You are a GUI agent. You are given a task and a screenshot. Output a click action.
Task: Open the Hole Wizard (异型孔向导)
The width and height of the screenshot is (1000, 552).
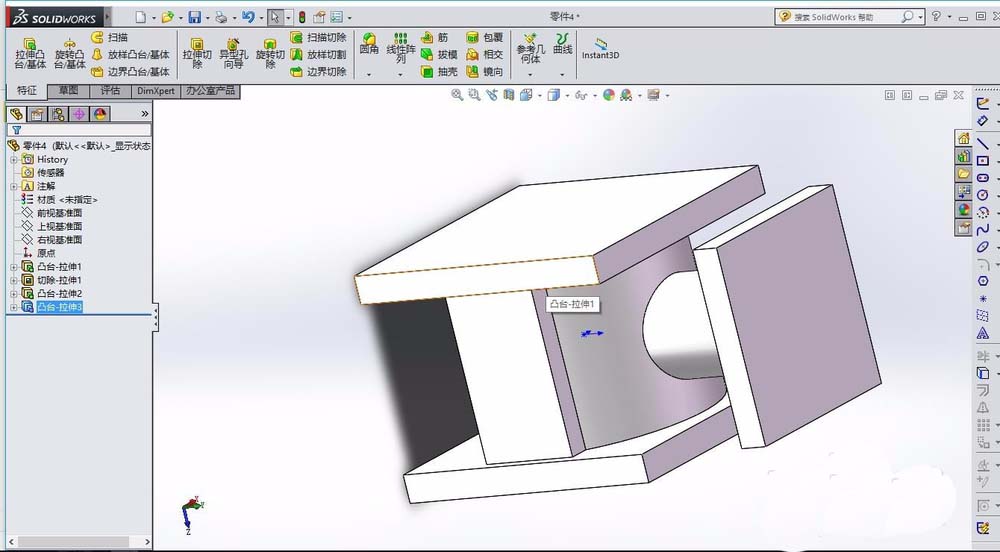tap(233, 54)
